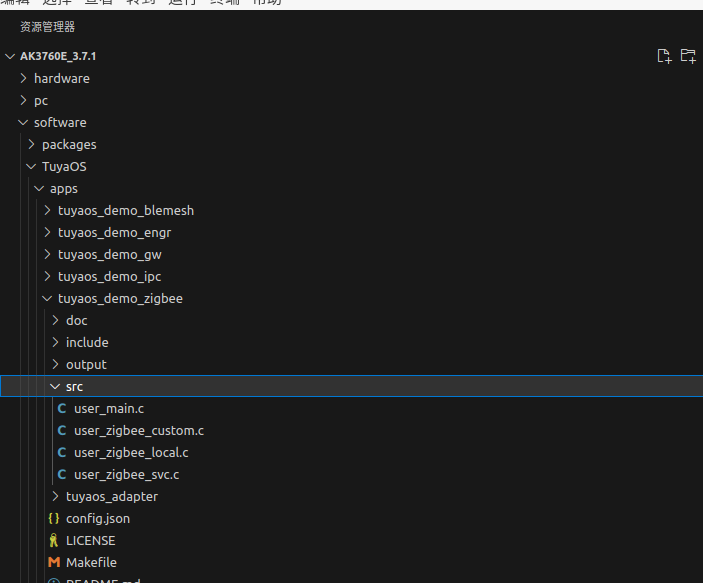
Task: Expand the tuyaos_adapter folder chevron
Action: tap(56, 496)
